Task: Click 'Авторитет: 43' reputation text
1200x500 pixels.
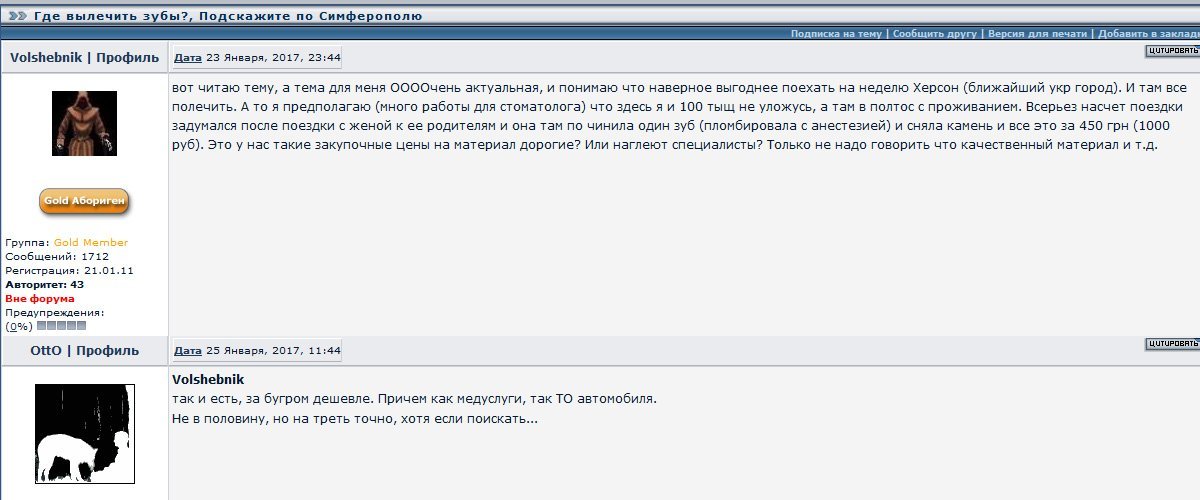Action: click(x=44, y=285)
